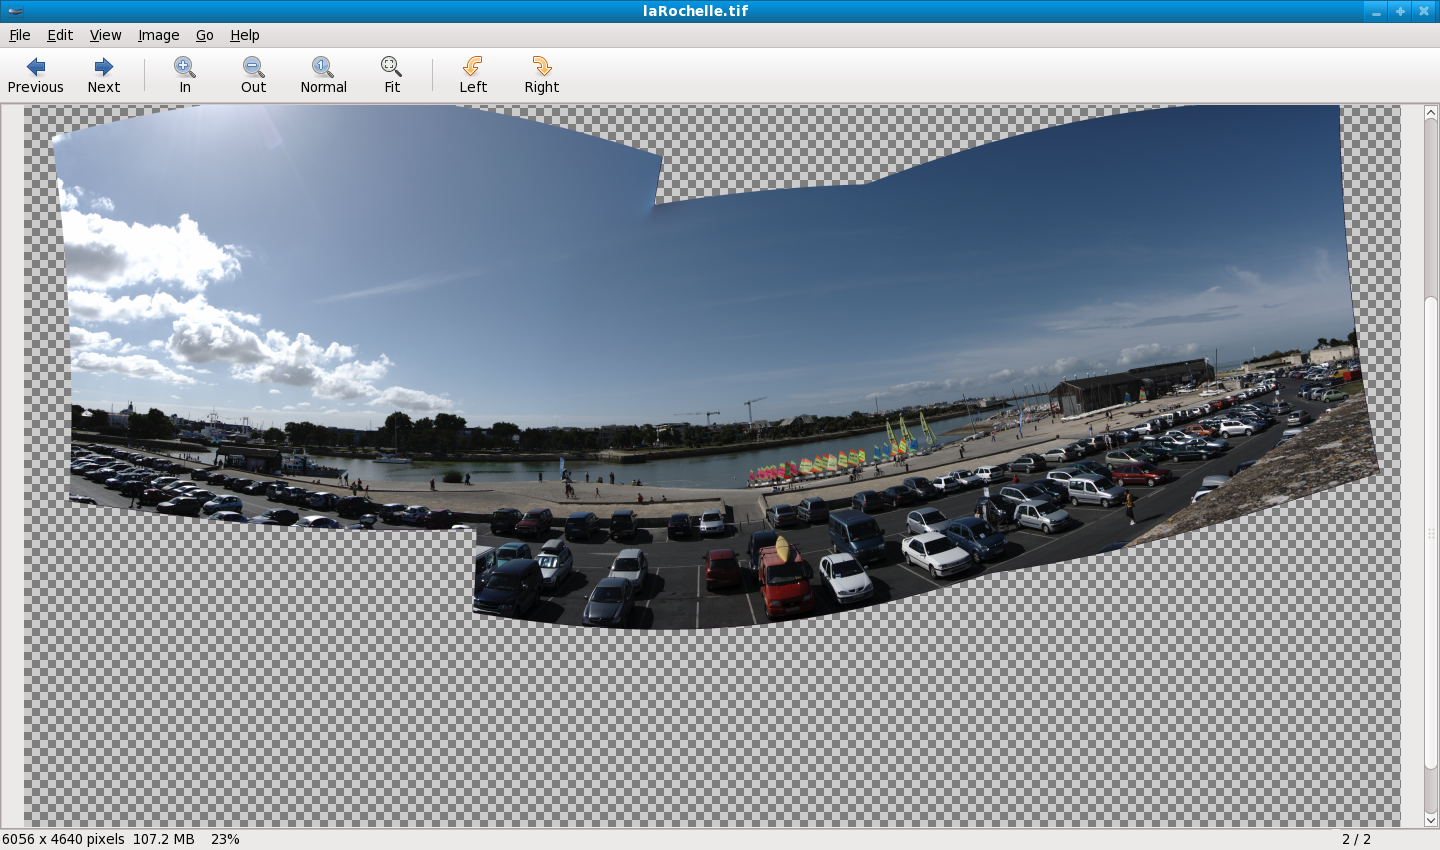The height and width of the screenshot is (850, 1440).
Task: Open the View menu
Action: click(105, 35)
